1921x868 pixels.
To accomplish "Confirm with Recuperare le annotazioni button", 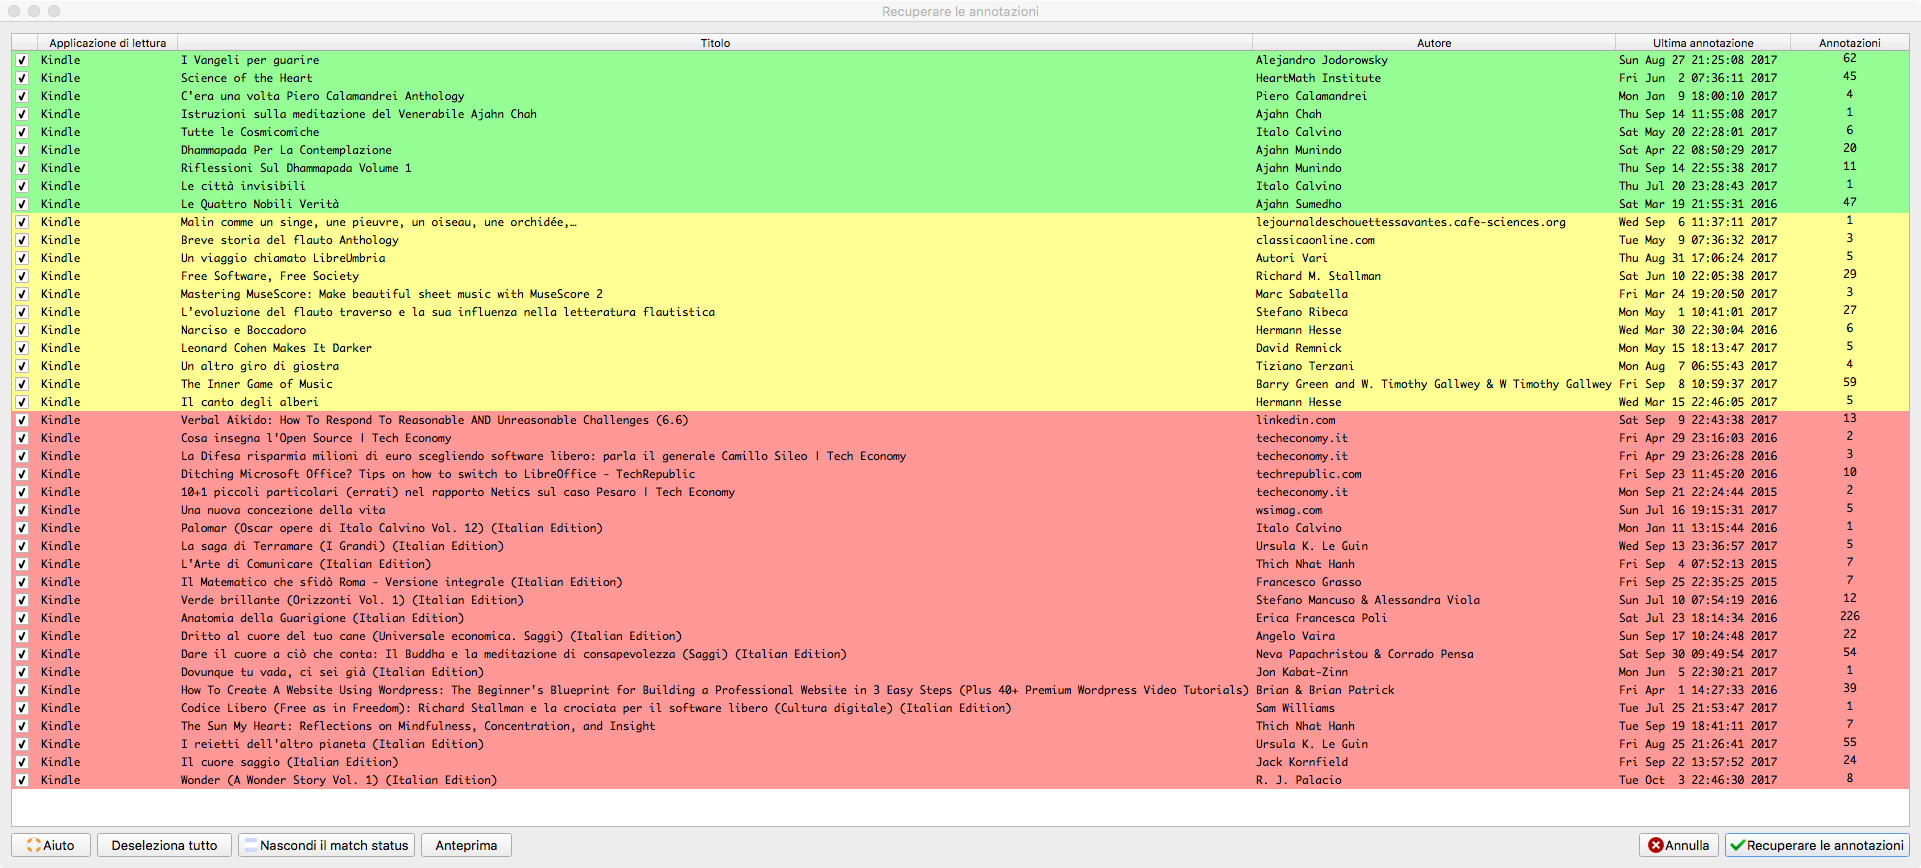I will [x=1817, y=845].
